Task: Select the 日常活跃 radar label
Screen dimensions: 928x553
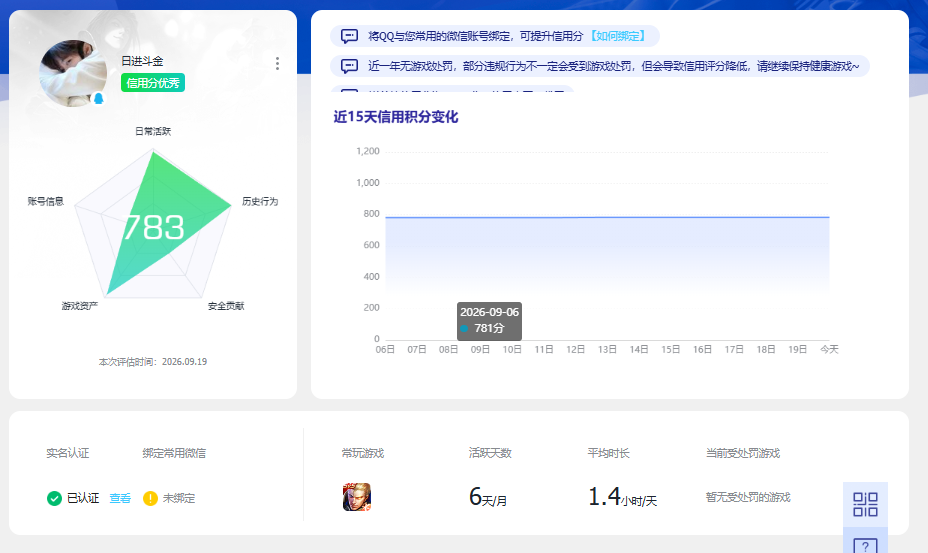Action: [x=153, y=131]
